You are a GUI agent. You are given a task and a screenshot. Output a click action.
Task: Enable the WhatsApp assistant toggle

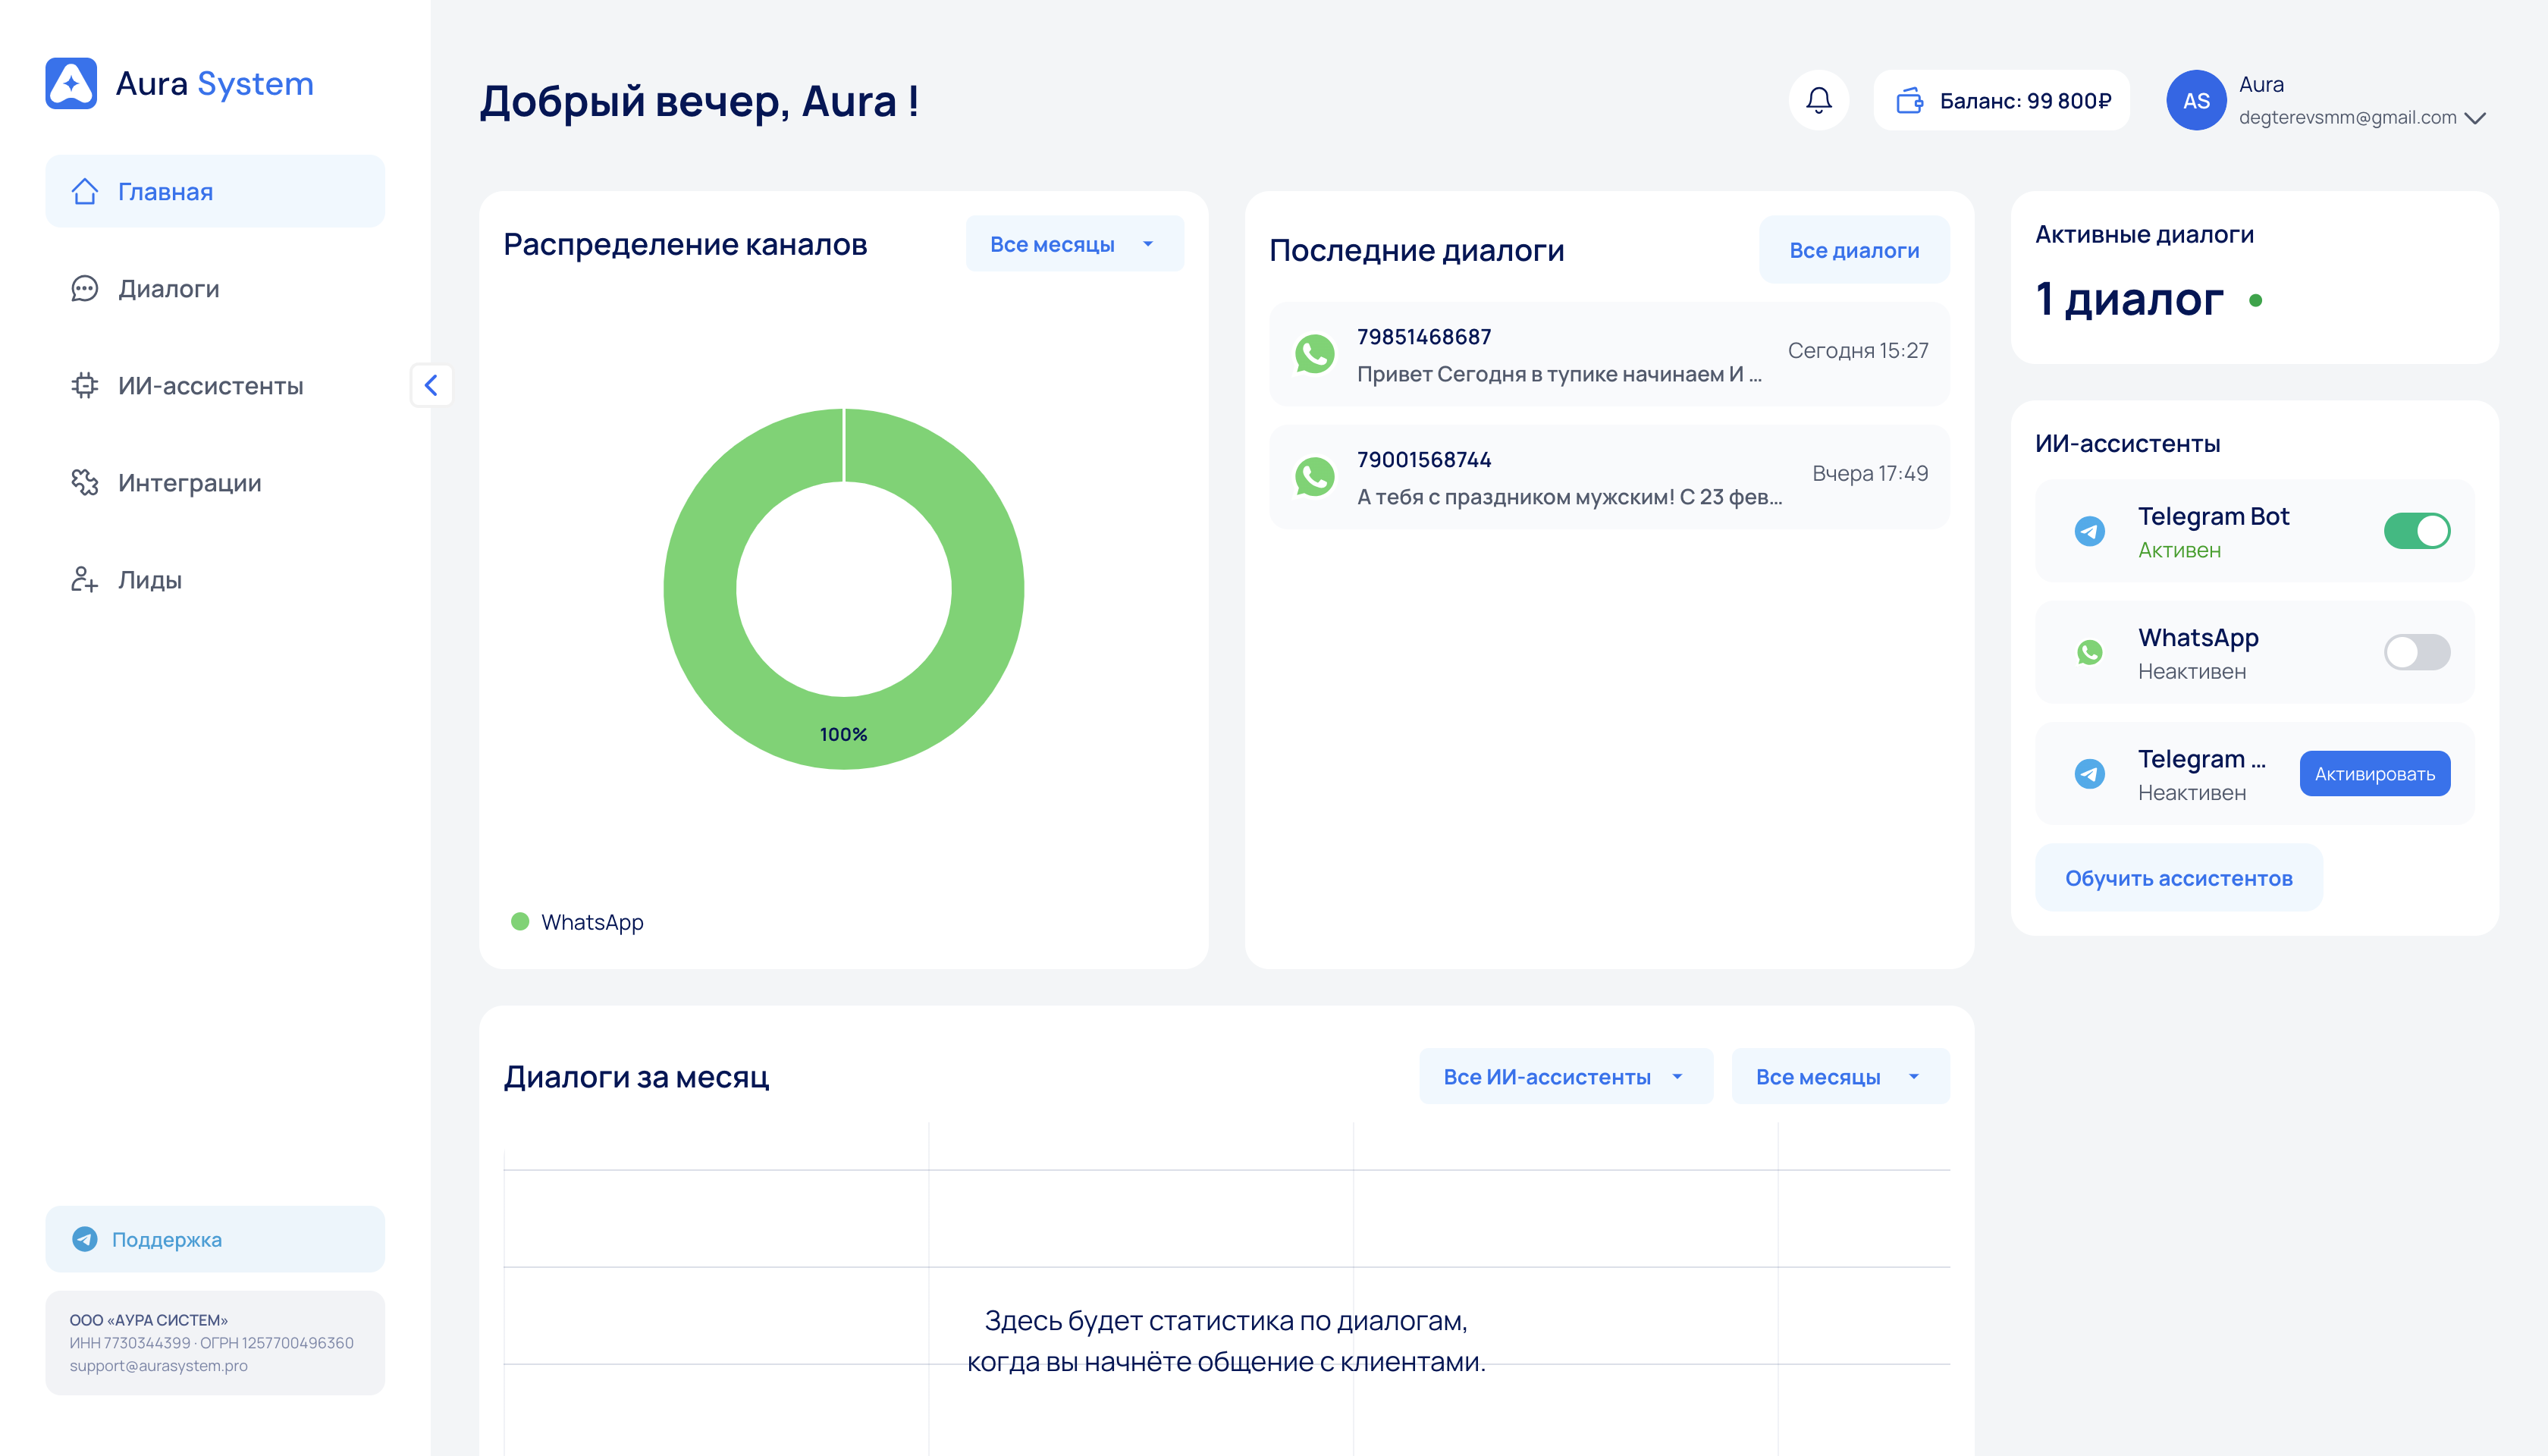click(x=2416, y=652)
